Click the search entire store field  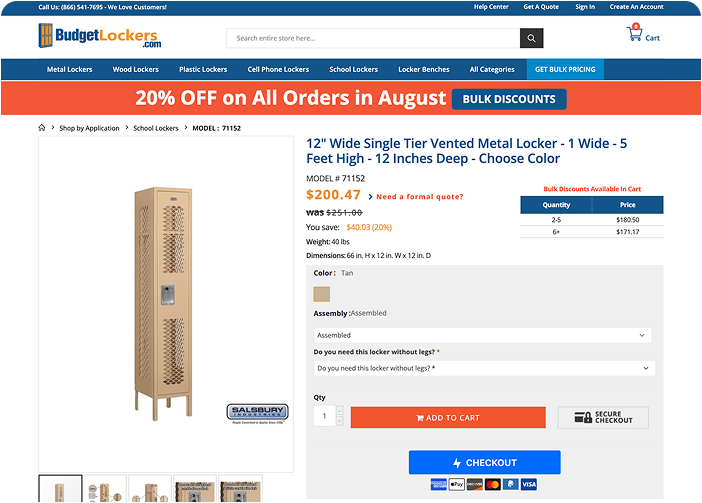(373, 38)
